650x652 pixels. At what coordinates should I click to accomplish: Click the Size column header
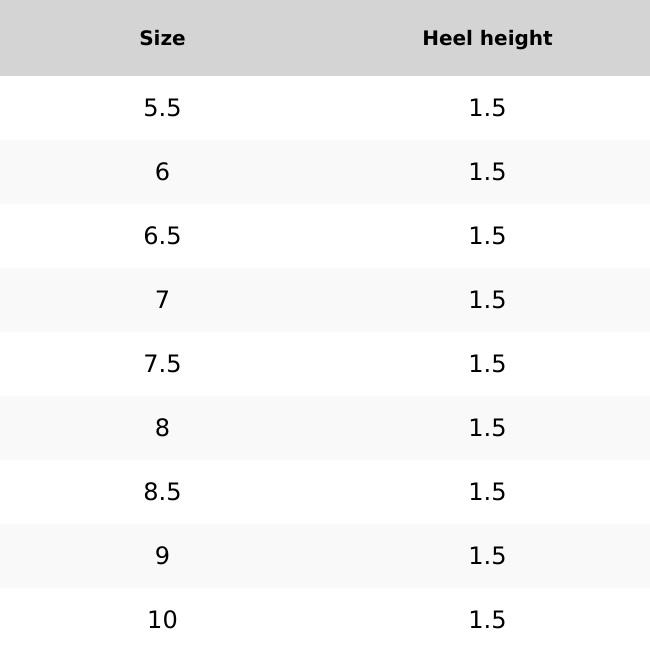162,38
